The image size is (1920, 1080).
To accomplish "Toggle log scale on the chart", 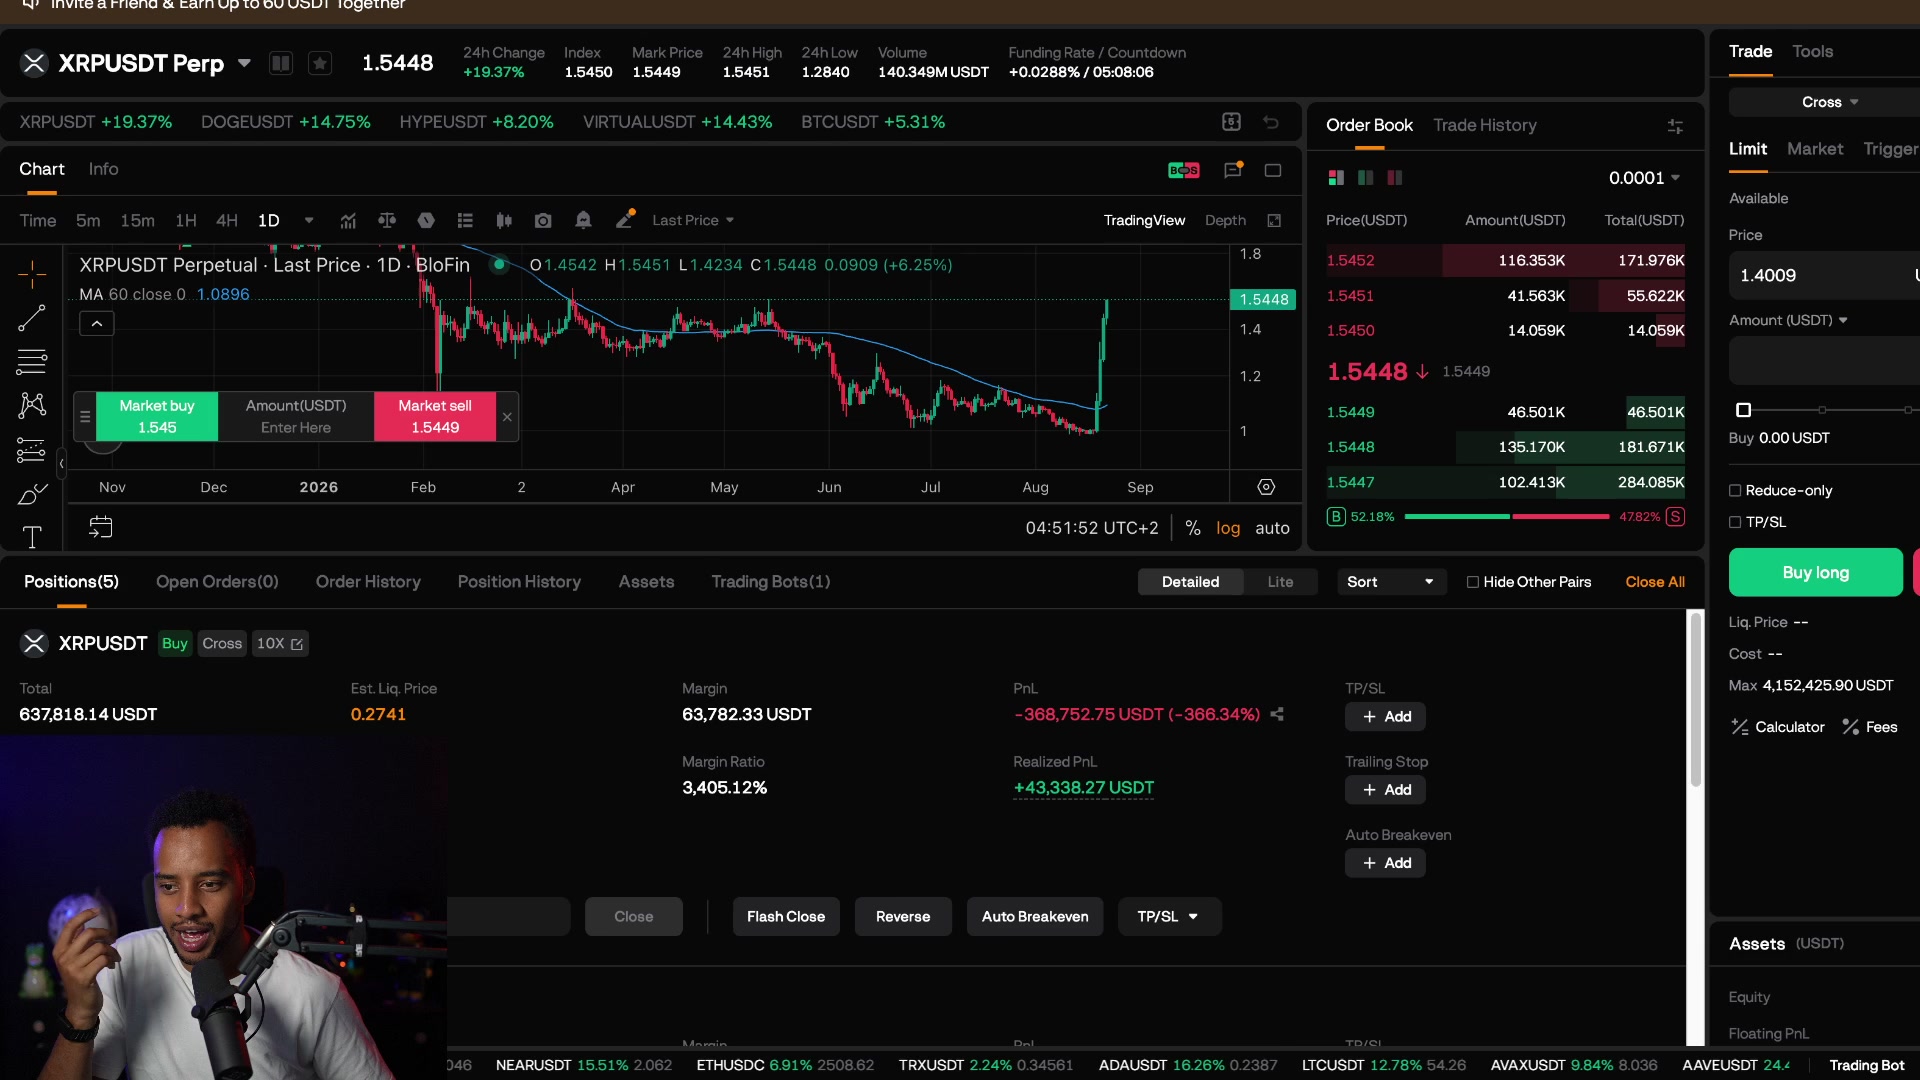I will (x=1228, y=528).
